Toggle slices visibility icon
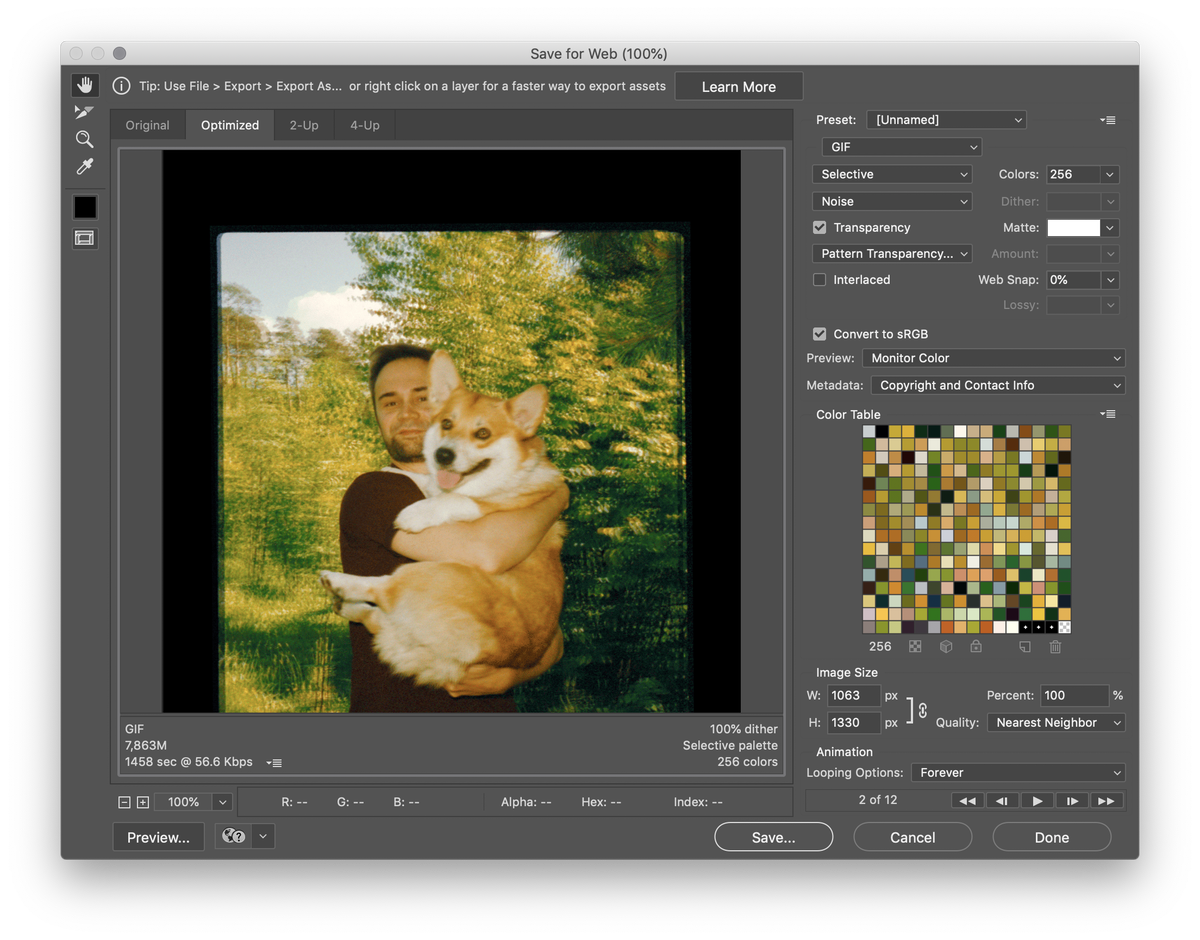1200x940 pixels. [x=85, y=238]
